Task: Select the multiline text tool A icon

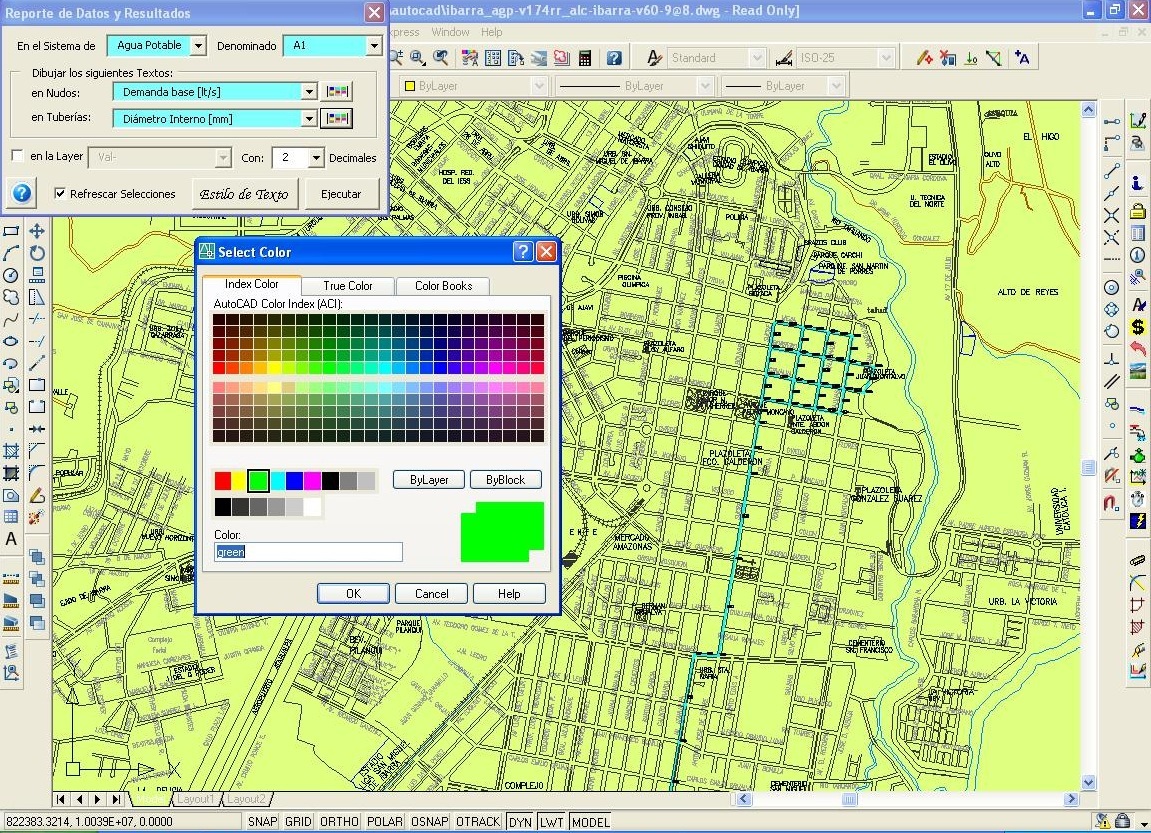Action: coord(11,539)
